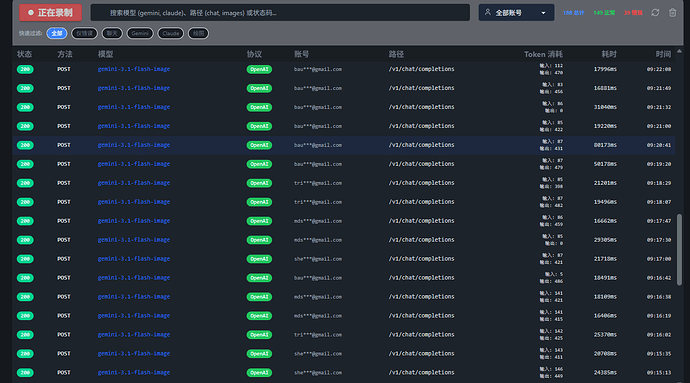Open model link in the 09:18:29 row
The height and width of the screenshot is (383, 690).
[x=134, y=183]
